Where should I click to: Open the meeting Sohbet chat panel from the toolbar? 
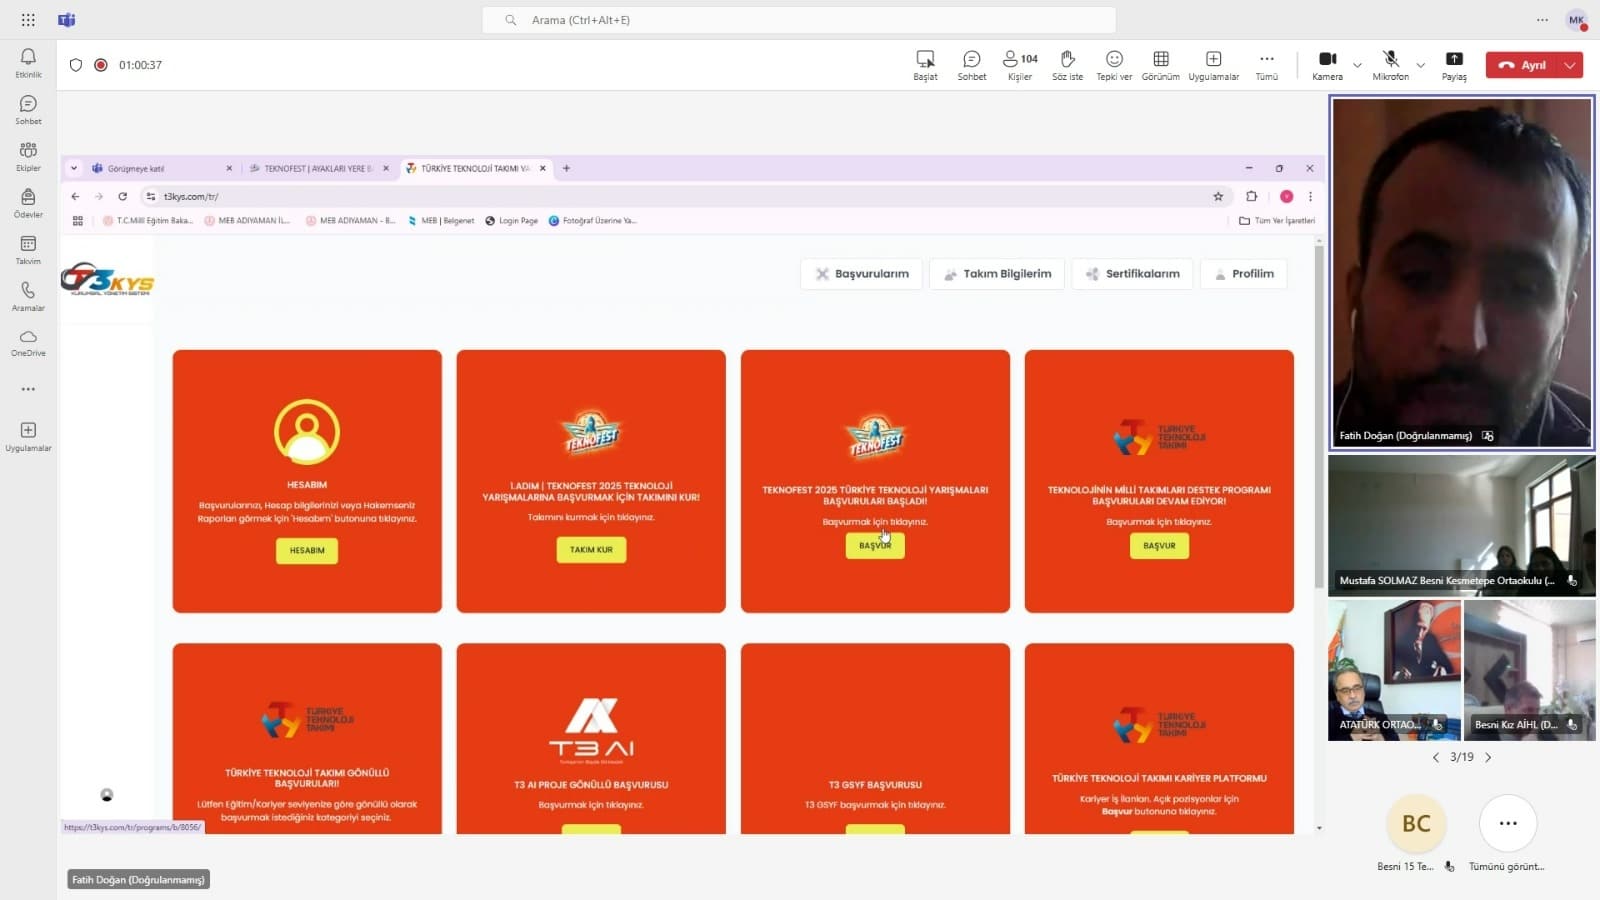click(971, 65)
